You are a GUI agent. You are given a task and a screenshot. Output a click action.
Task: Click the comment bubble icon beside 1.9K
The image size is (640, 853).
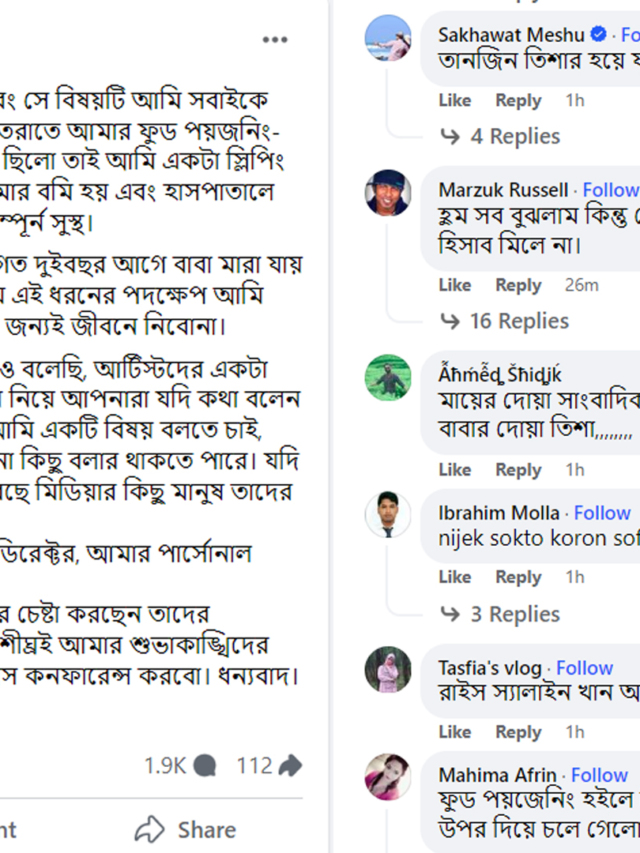click(205, 765)
